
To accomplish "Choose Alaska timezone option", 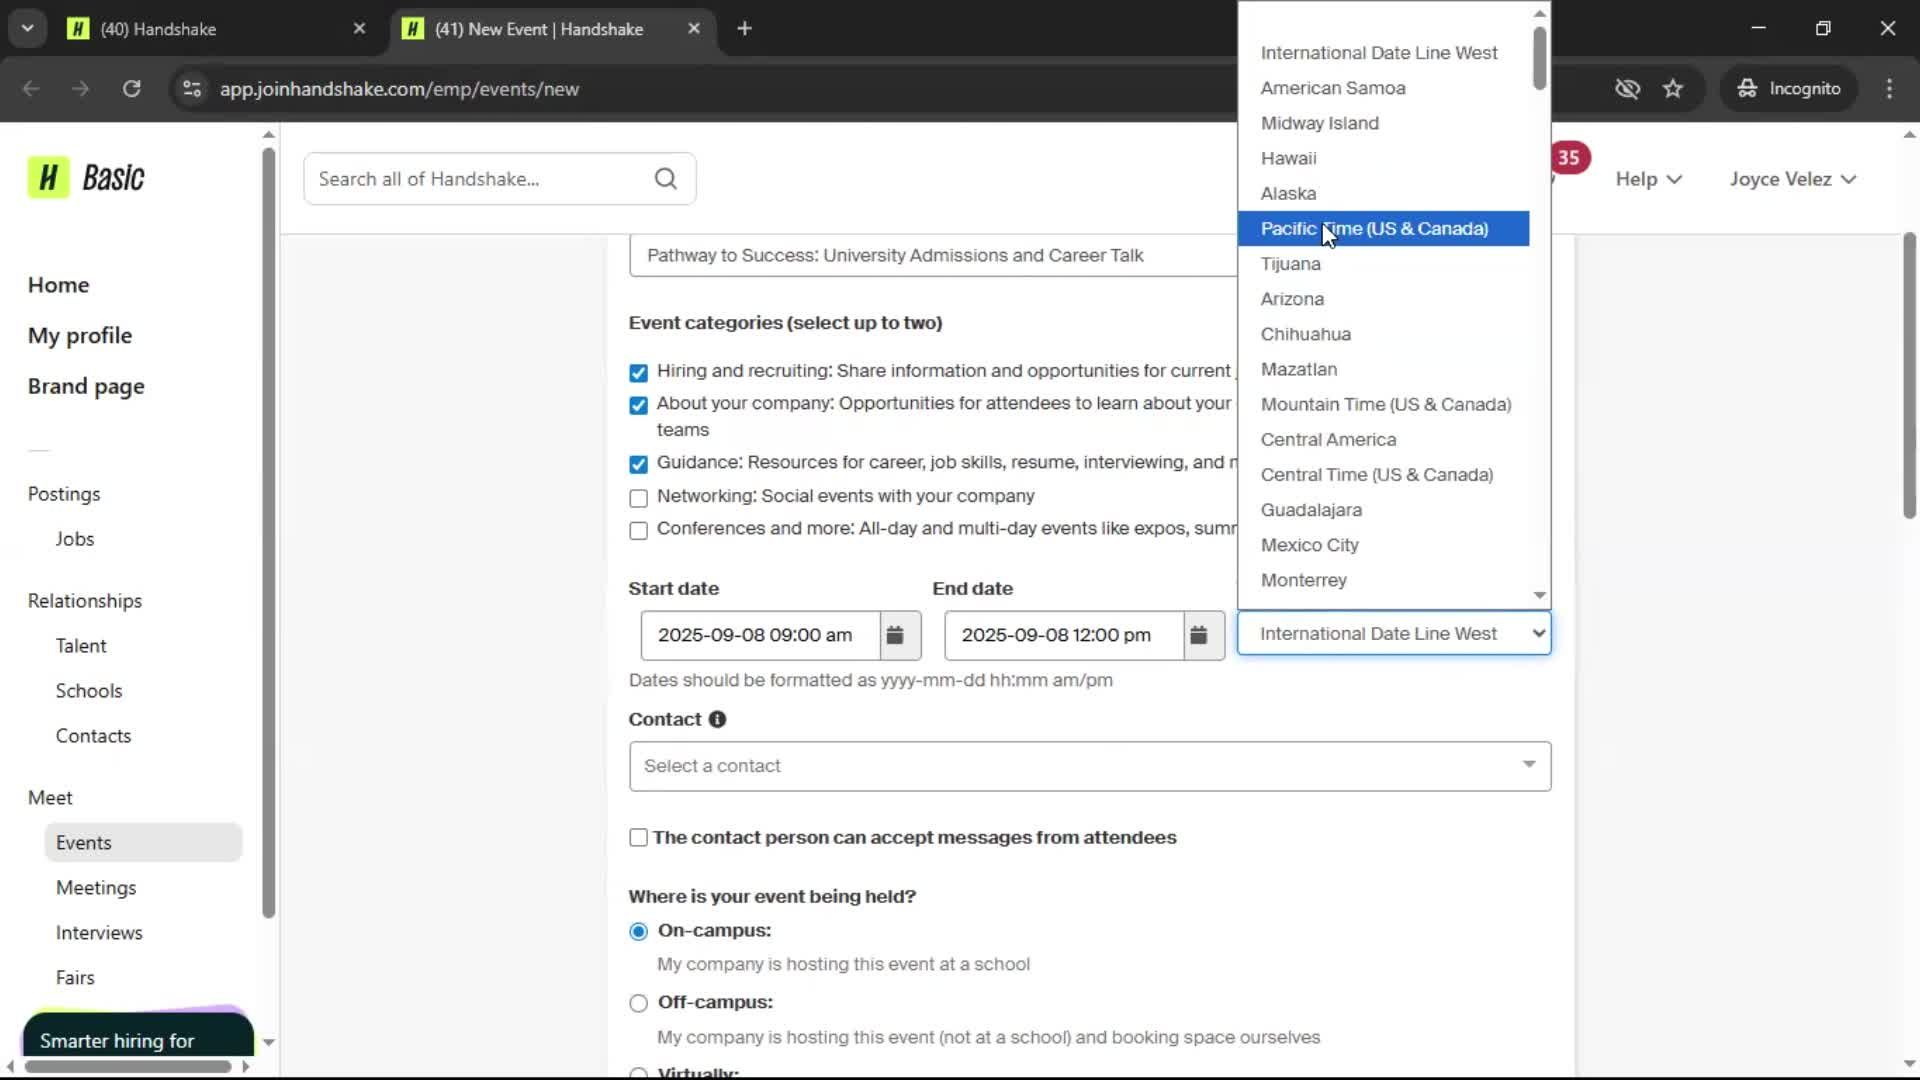I will pyautogui.click(x=1383, y=194).
